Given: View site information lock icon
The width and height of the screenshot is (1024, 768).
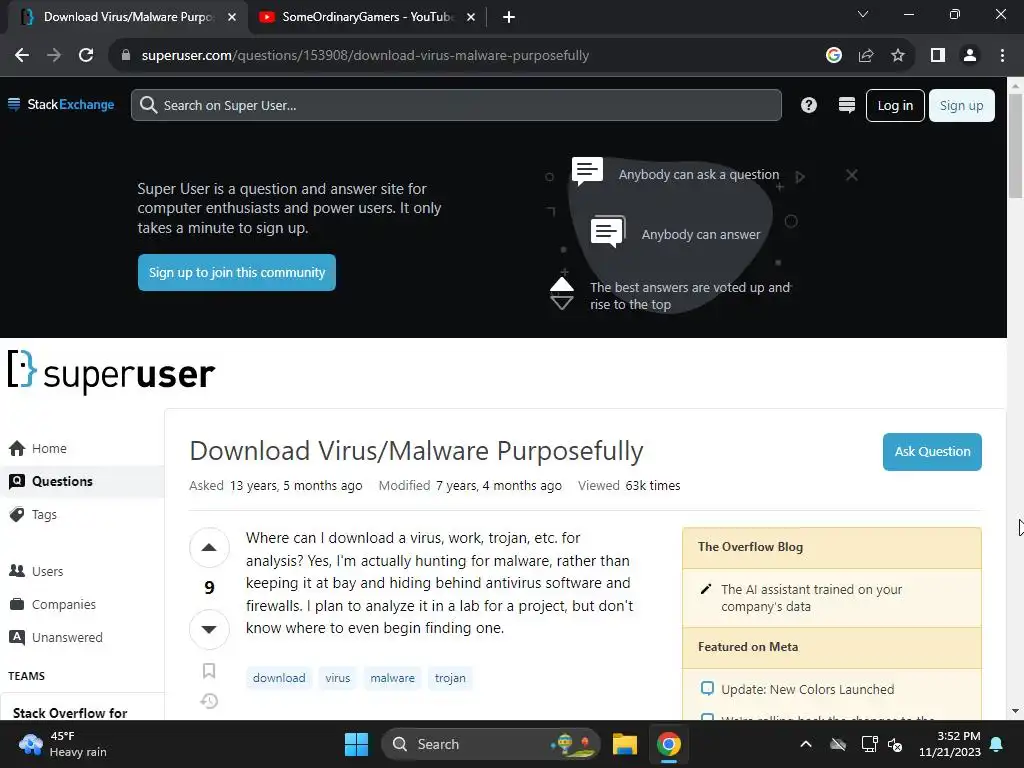Looking at the screenshot, I should coord(126,56).
